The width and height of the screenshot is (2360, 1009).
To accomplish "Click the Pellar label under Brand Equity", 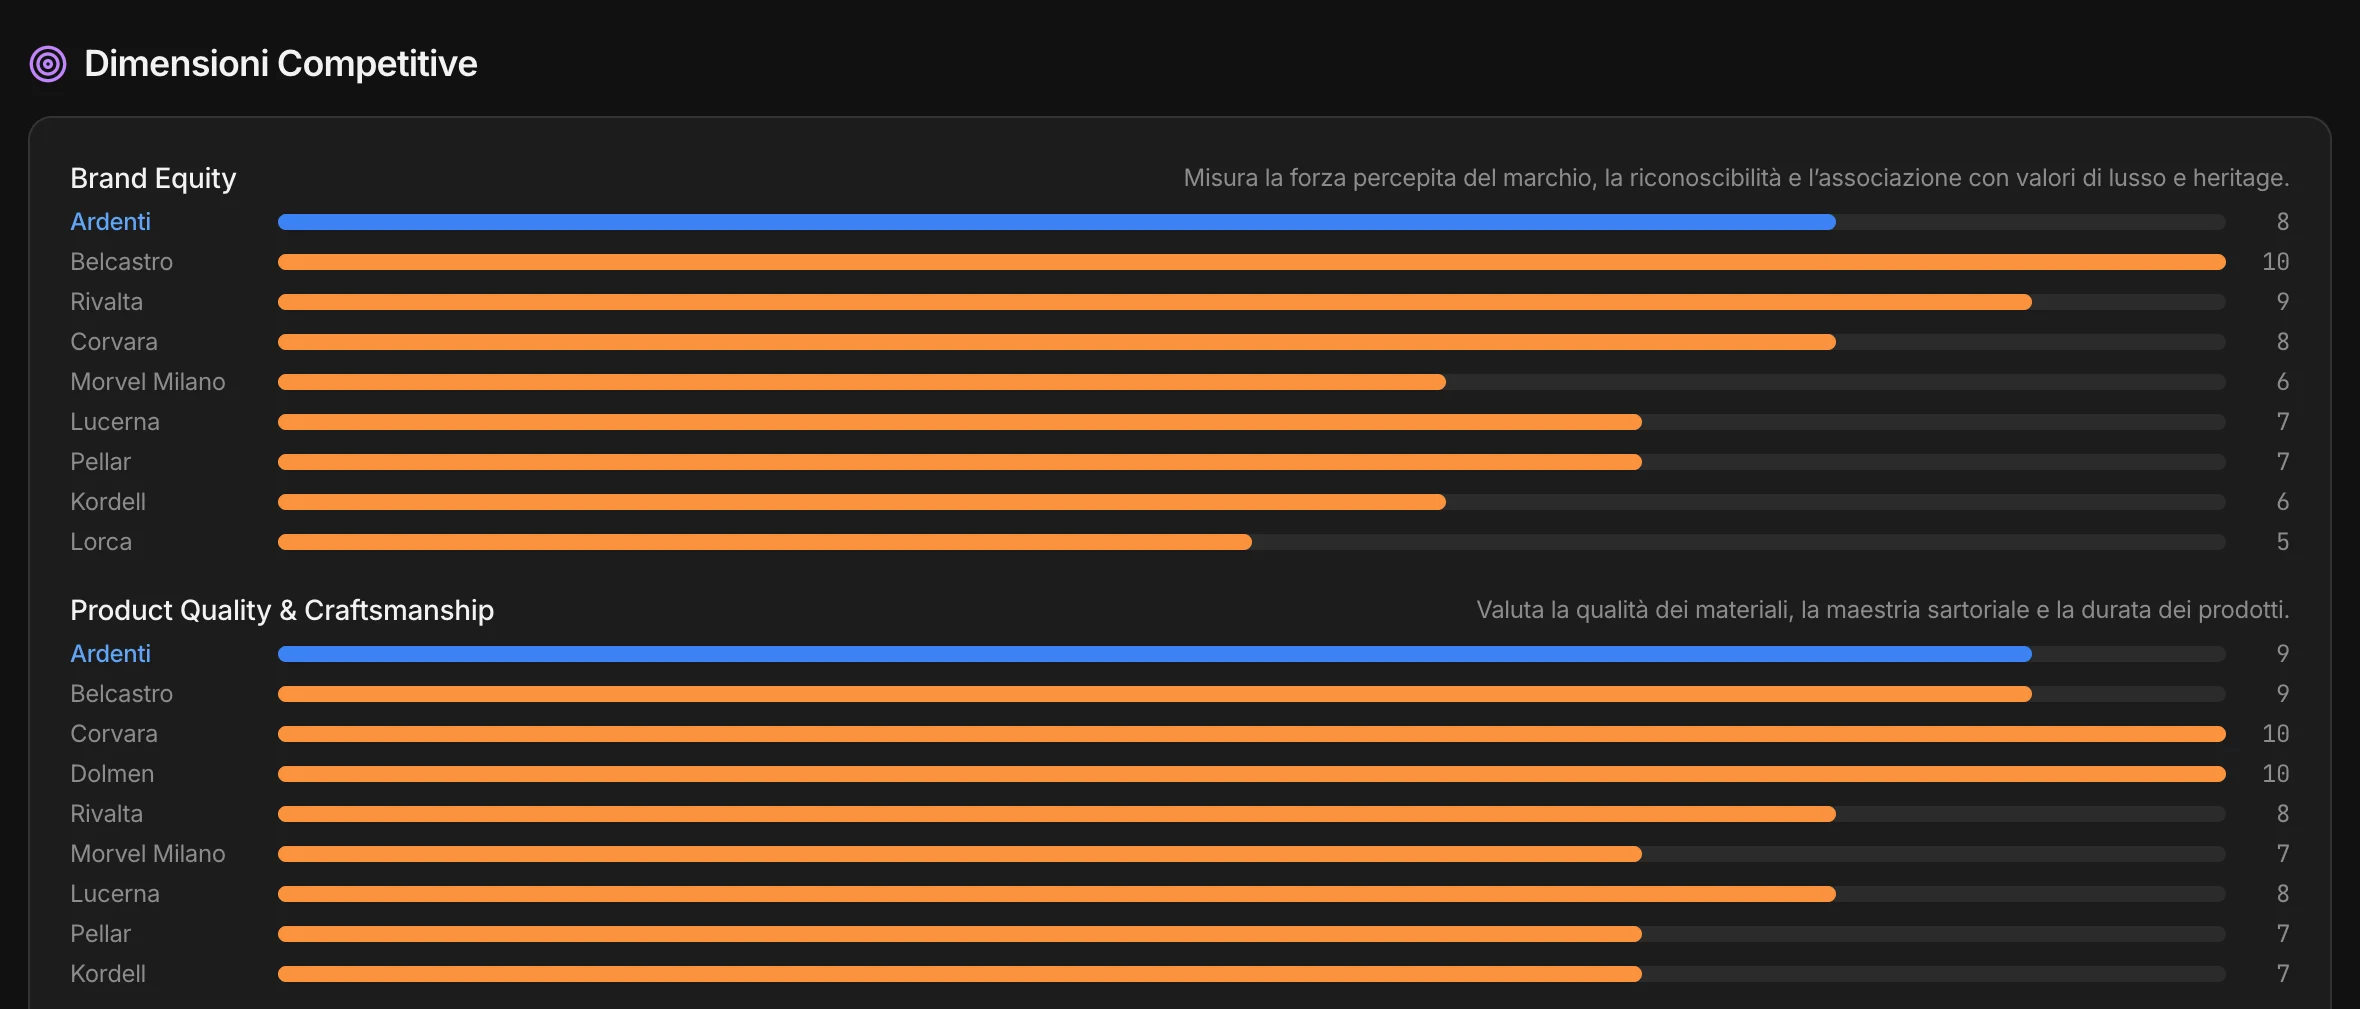I will click(x=101, y=462).
